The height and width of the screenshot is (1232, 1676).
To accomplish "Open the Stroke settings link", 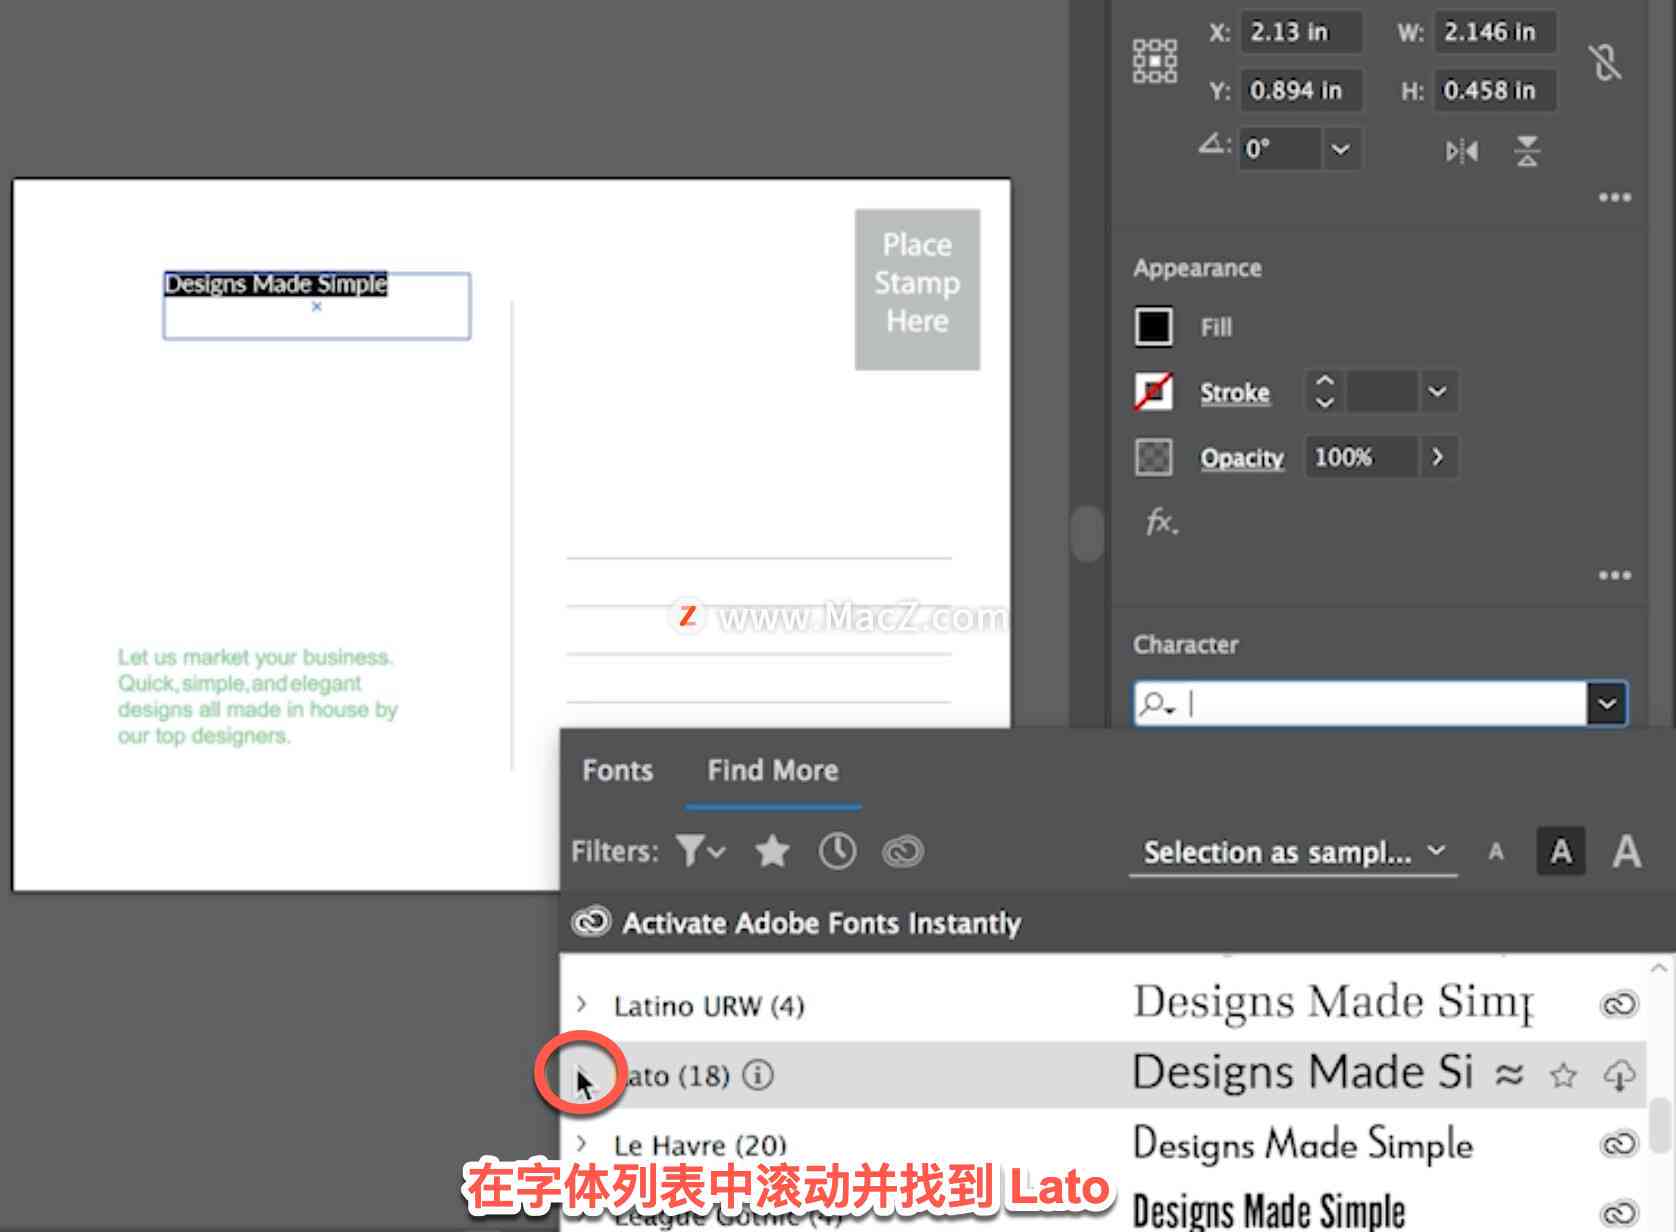I will [1235, 392].
